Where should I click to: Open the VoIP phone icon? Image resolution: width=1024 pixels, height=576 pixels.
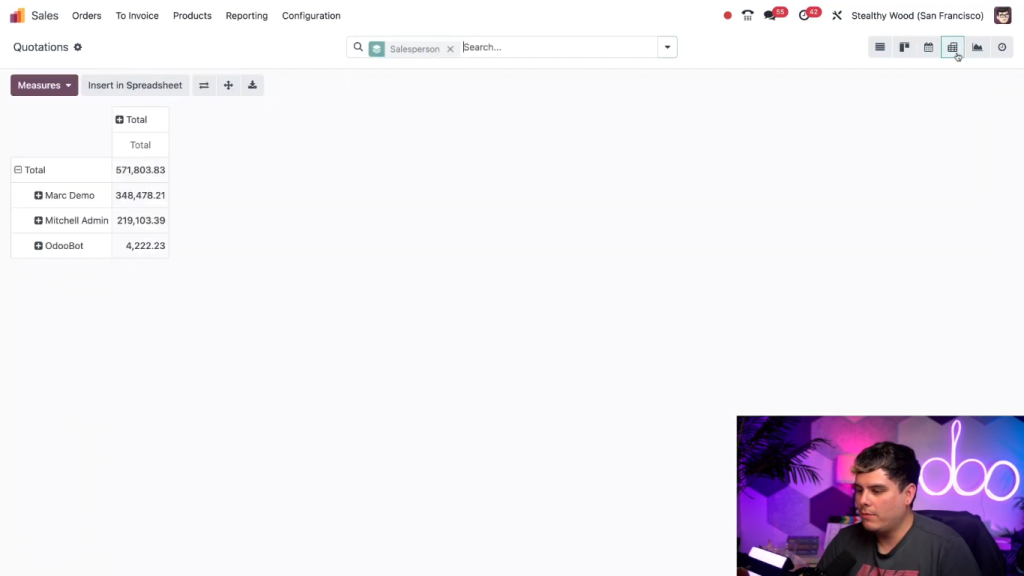(x=748, y=16)
